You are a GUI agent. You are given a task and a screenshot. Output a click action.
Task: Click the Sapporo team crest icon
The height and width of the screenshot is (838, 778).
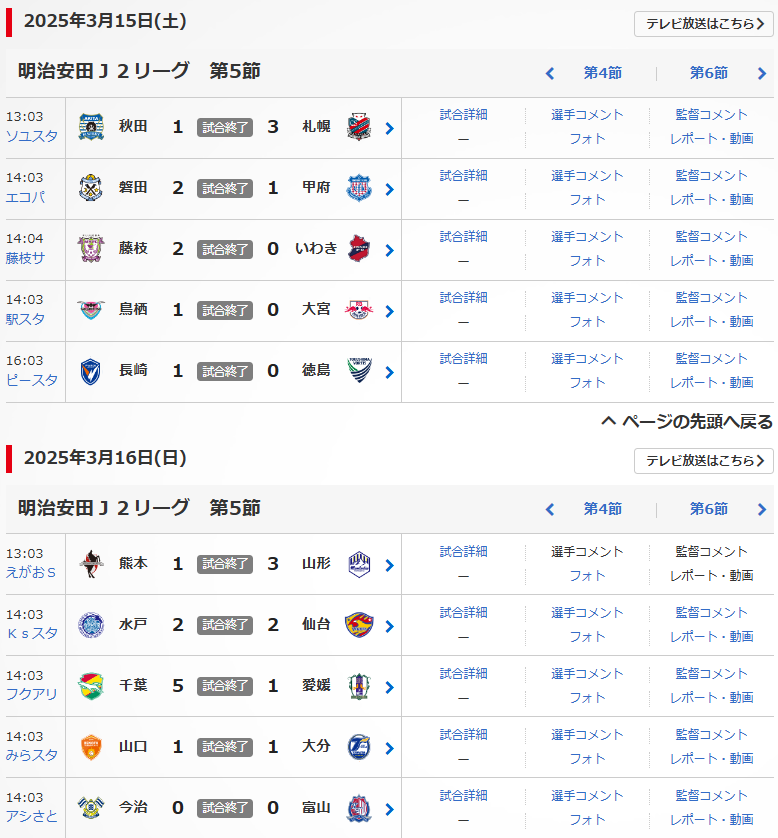358,127
